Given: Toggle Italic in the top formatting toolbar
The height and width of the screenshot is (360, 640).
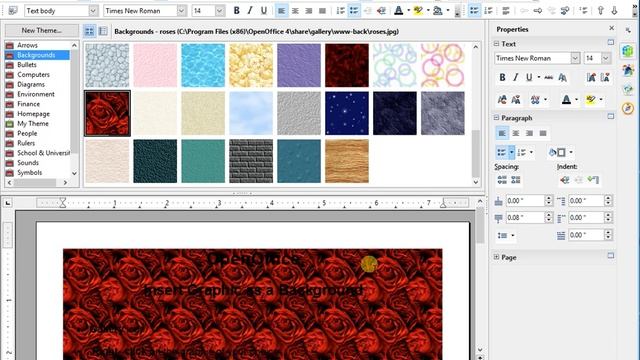Looking at the screenshot, I should click(x=250, y=11).
